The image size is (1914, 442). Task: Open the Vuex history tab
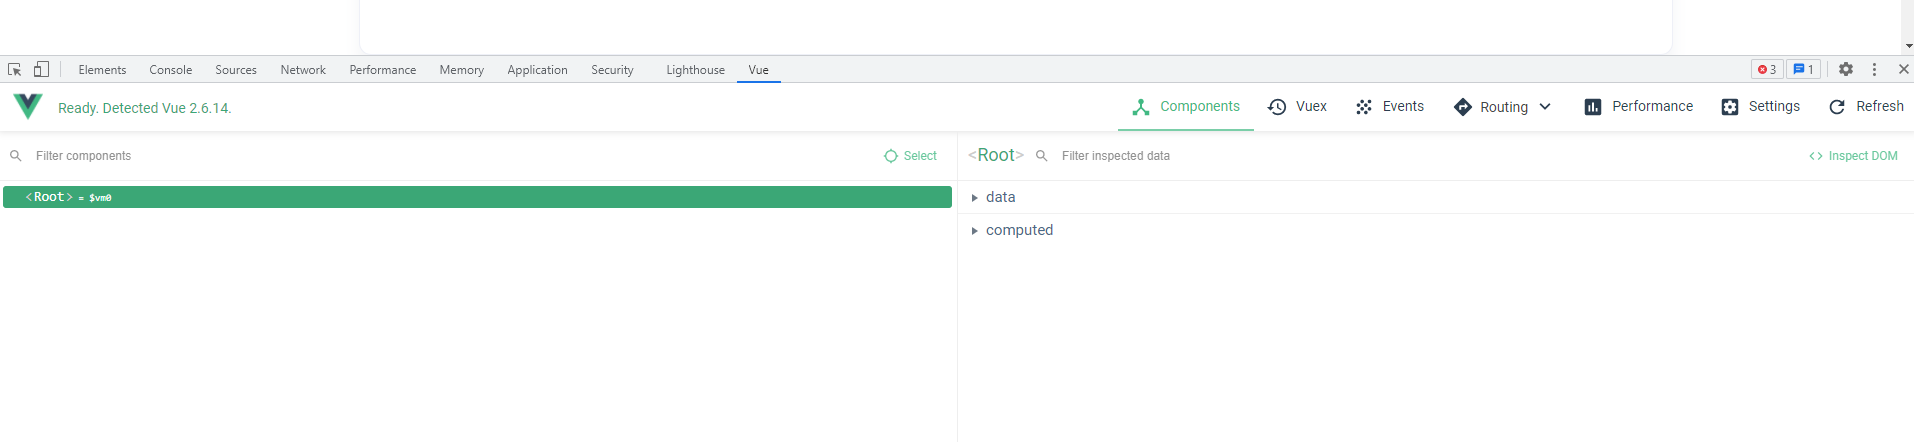(x=1297, y=107)
